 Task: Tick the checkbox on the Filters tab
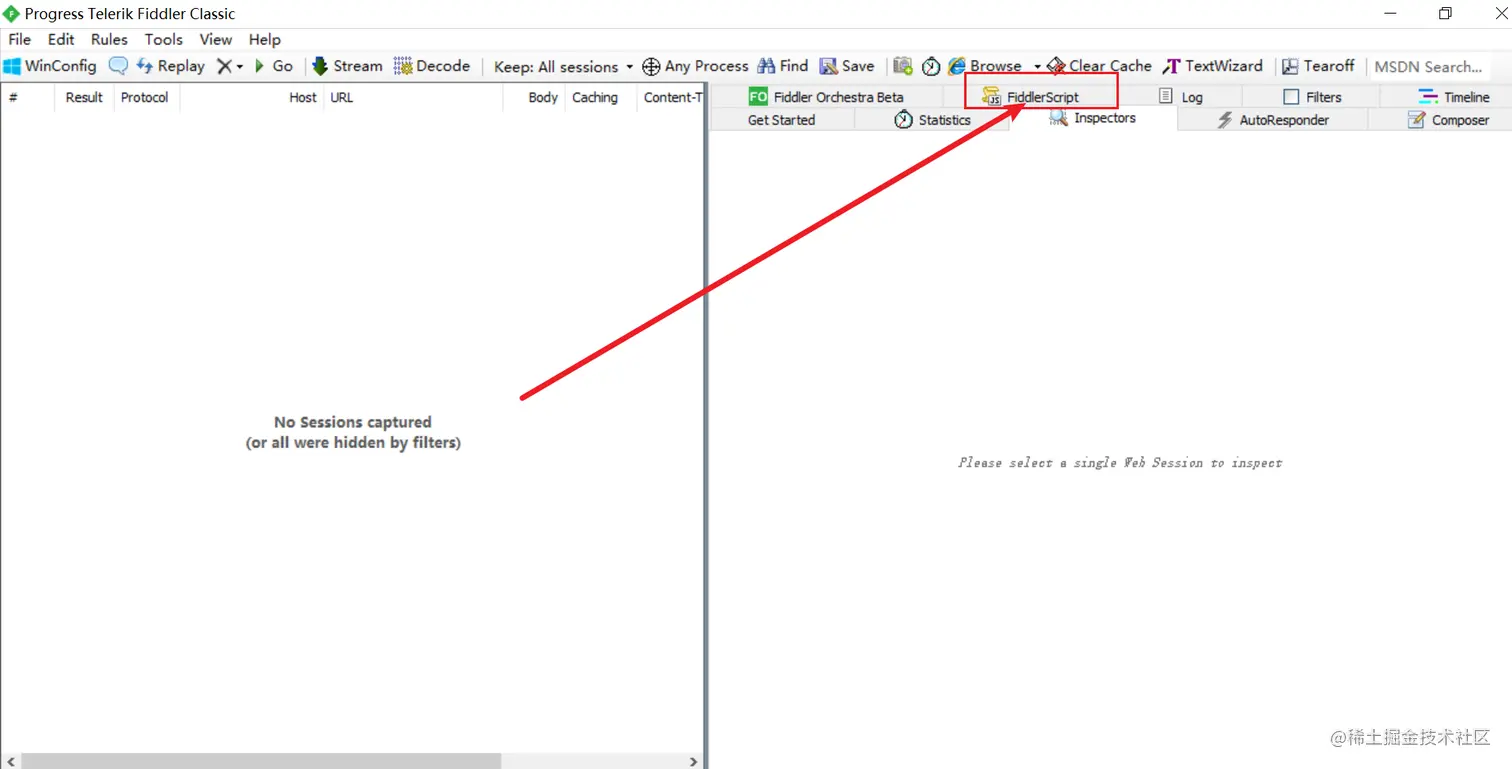click(1291, 97)
